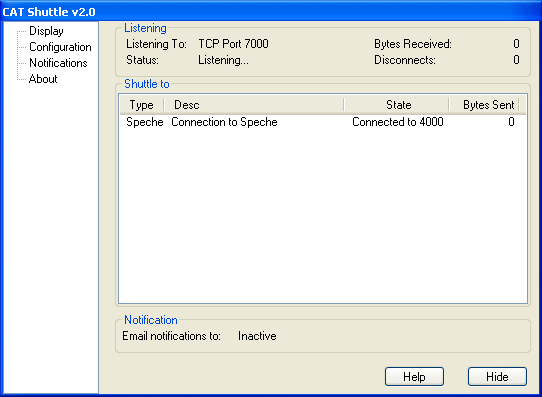
Task: Click the 'Inactive' email notification status
Action: point(257,336)
